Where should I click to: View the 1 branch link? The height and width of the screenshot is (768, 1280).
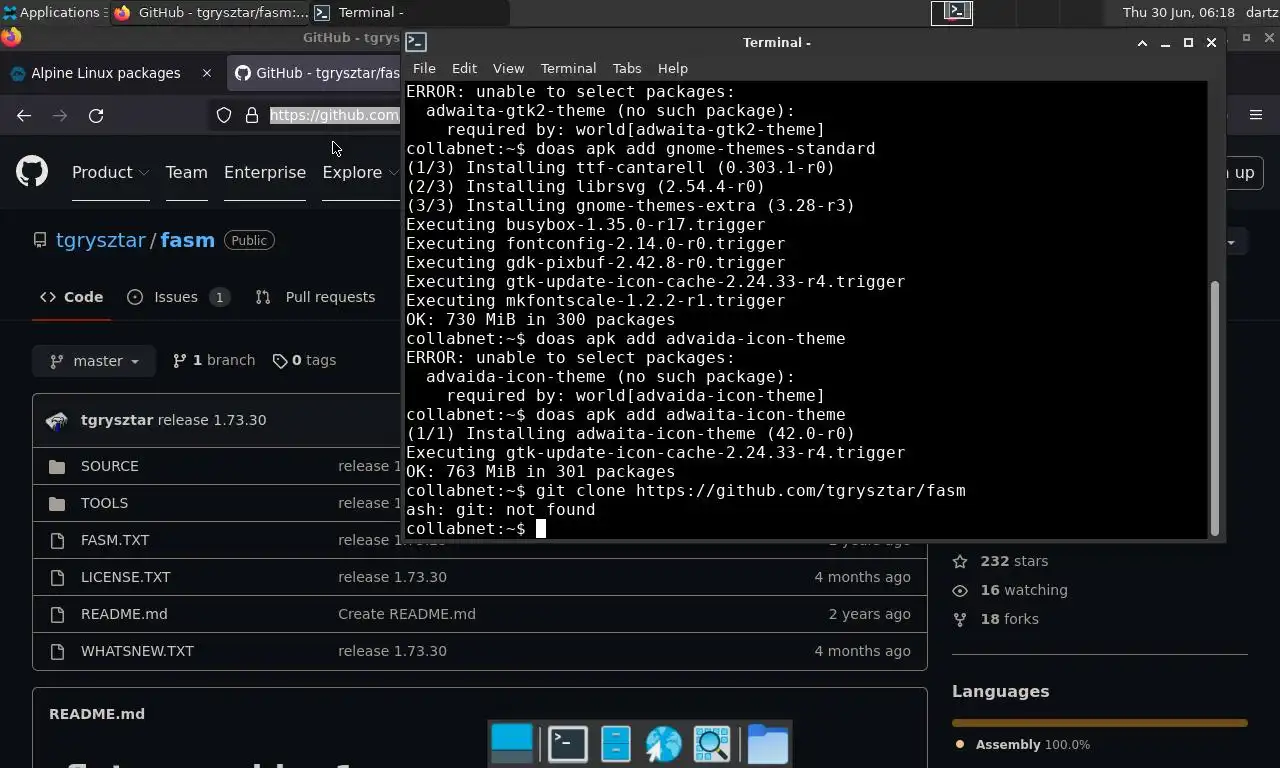pyautogui.click(x=213, y=360)
